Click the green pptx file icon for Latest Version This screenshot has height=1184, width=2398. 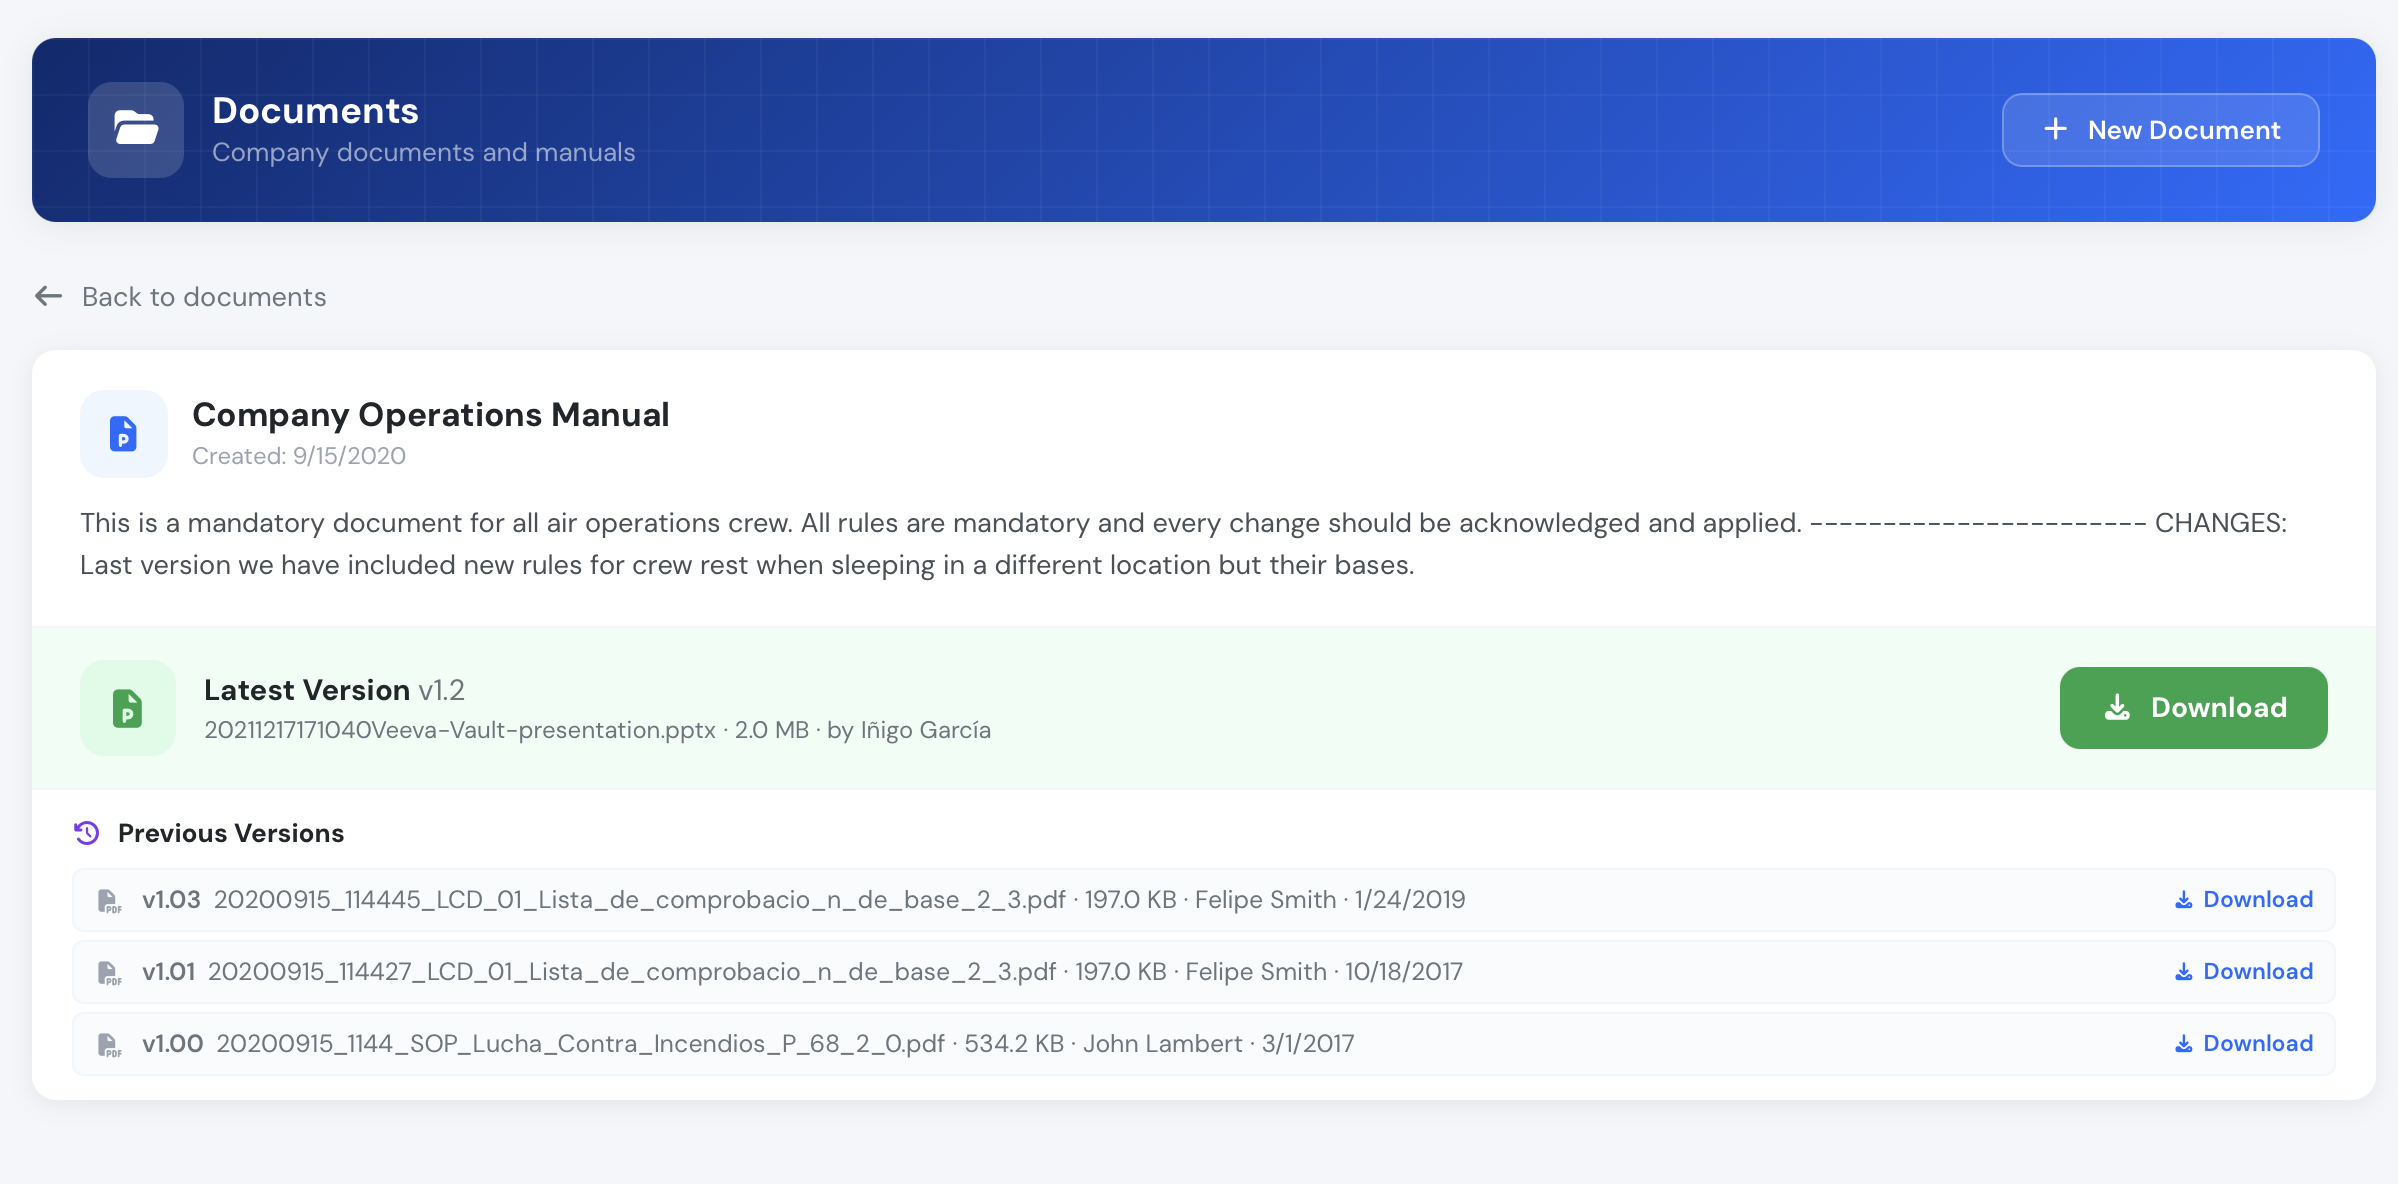[128, 708]
